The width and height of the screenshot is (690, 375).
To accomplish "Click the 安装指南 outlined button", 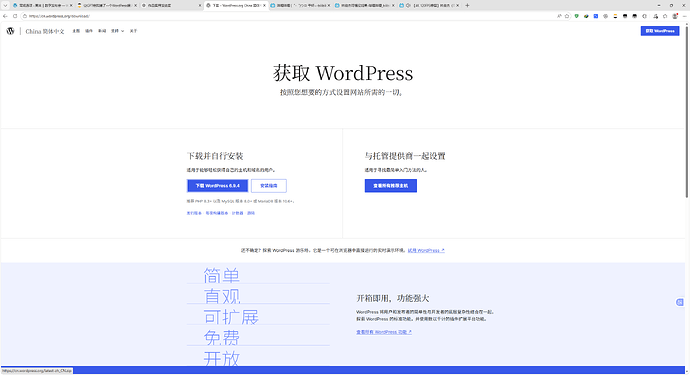I will point(269,186).
